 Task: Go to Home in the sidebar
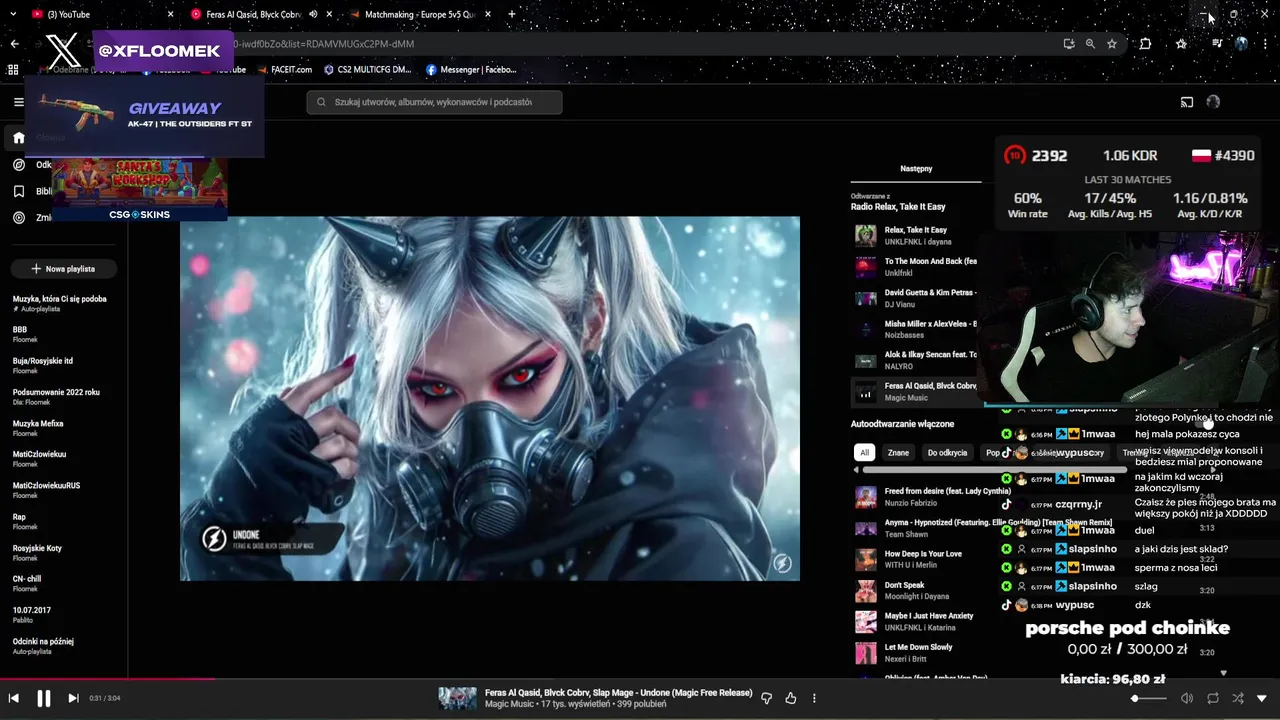coord(18,138)
